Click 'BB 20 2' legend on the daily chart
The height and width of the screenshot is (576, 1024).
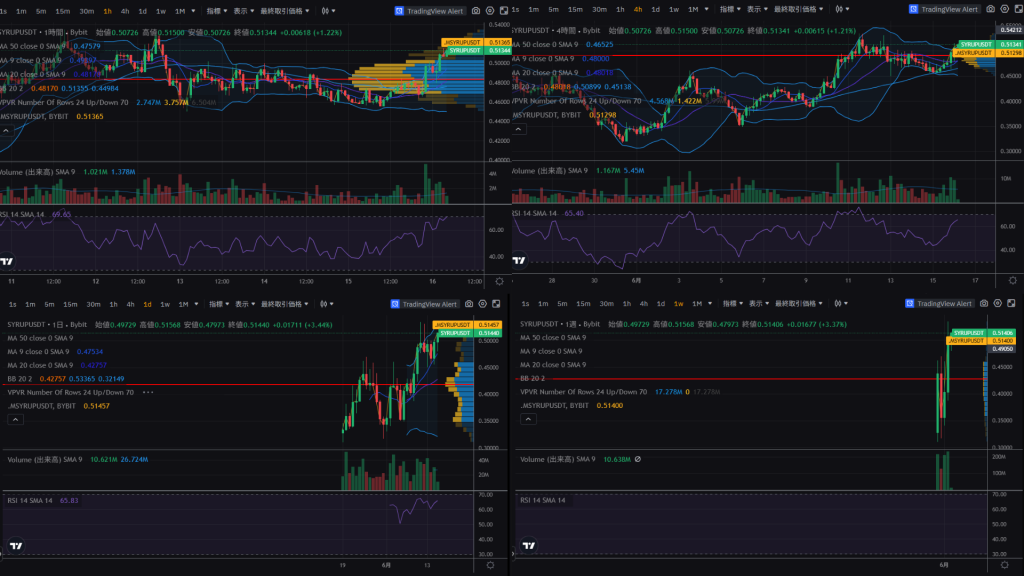20,379
